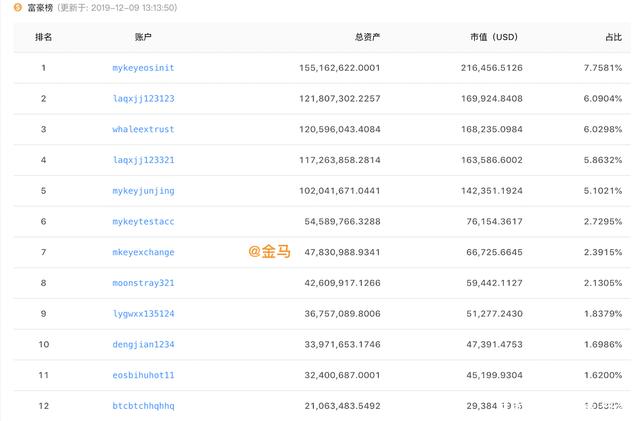This screenshot has width=640, height=421.
Task: Click the percentage 7.7581%
Action: coord(603,68)
